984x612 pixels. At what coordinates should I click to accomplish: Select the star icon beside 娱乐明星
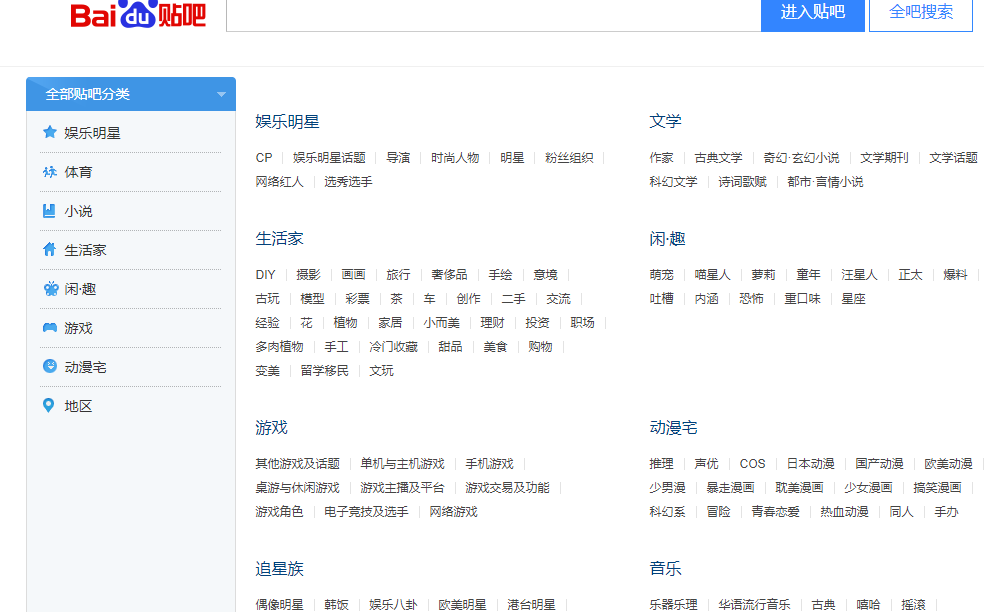click(48, 131)
